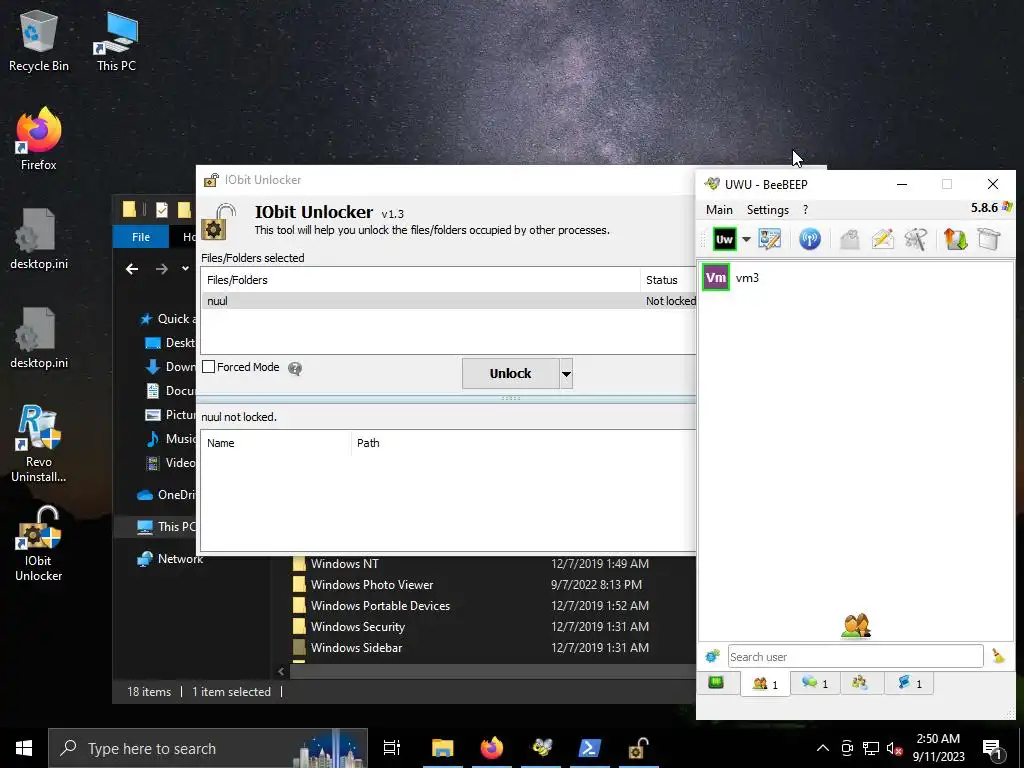Click the Back arrow in File Explorer
The image size is (1024, 768).
132,269
